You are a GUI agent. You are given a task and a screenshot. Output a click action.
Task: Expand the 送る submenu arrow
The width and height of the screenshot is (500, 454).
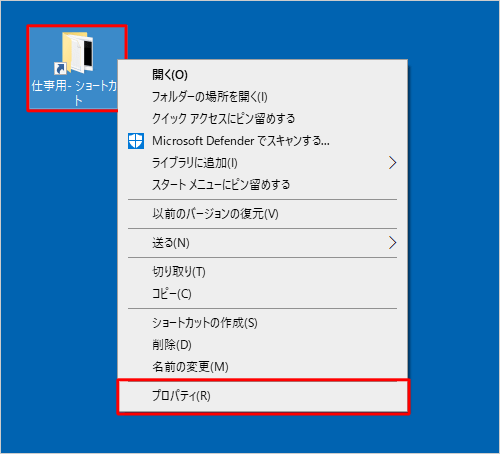coord(393,243)
